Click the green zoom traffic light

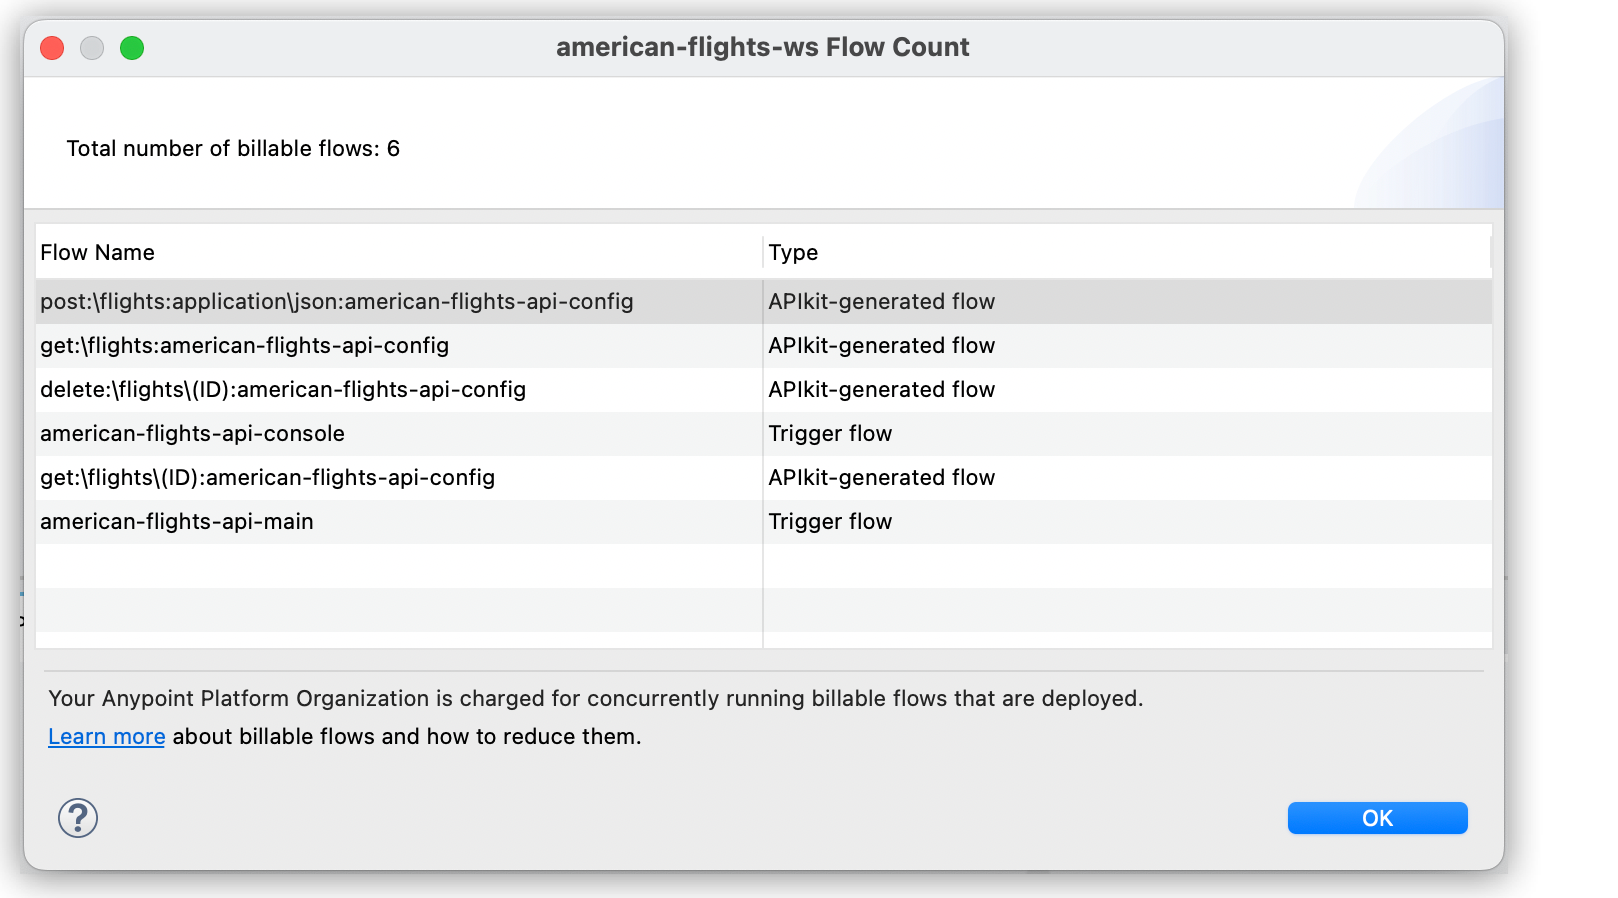[132, 47]
